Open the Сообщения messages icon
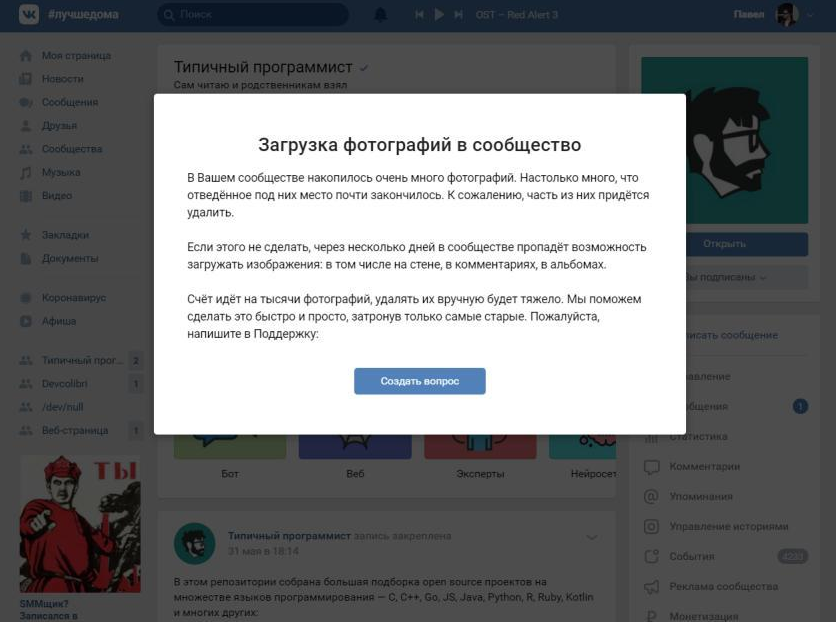 click(x=26, y=102)
